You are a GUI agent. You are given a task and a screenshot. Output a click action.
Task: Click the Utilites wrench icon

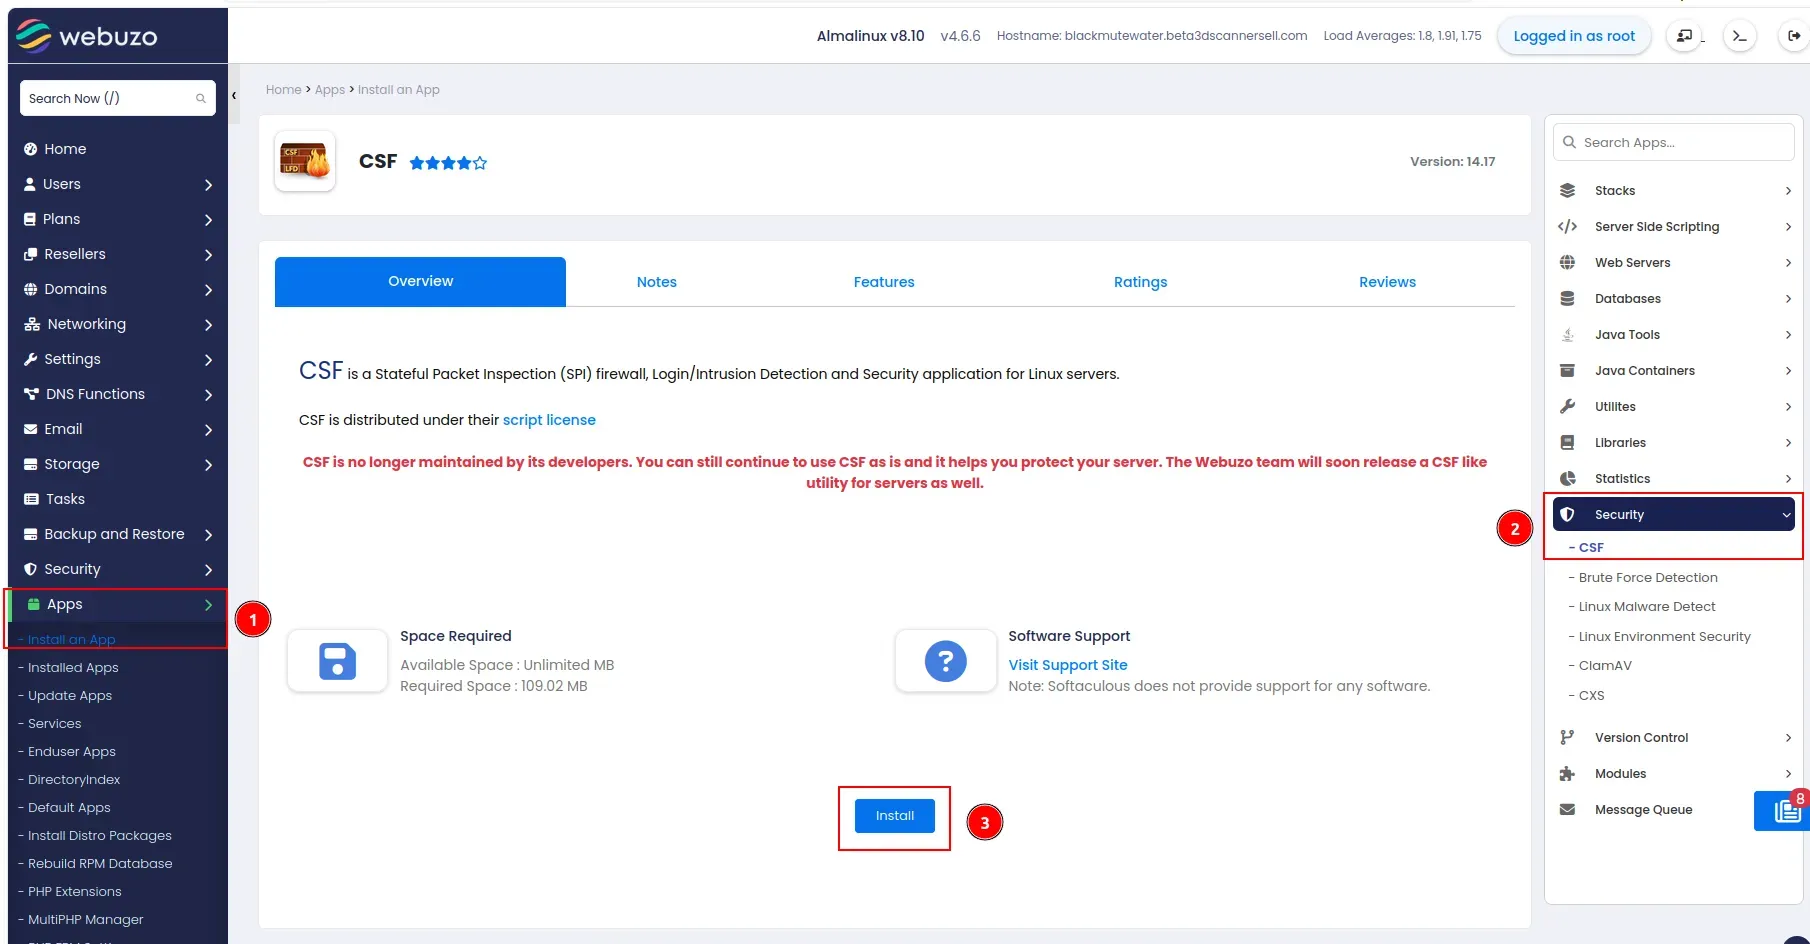pyautogui.click(x=1568, y=406)
